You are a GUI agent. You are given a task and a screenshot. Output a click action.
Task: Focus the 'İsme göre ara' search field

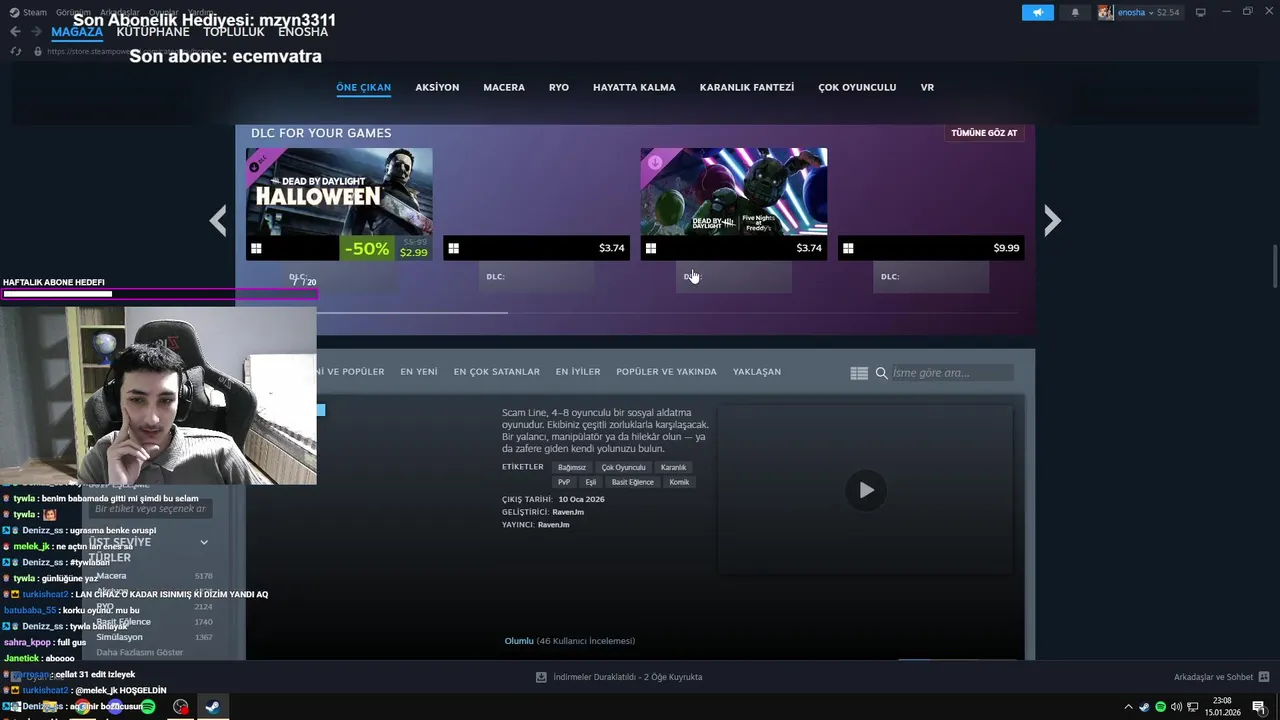click(951, 373)
